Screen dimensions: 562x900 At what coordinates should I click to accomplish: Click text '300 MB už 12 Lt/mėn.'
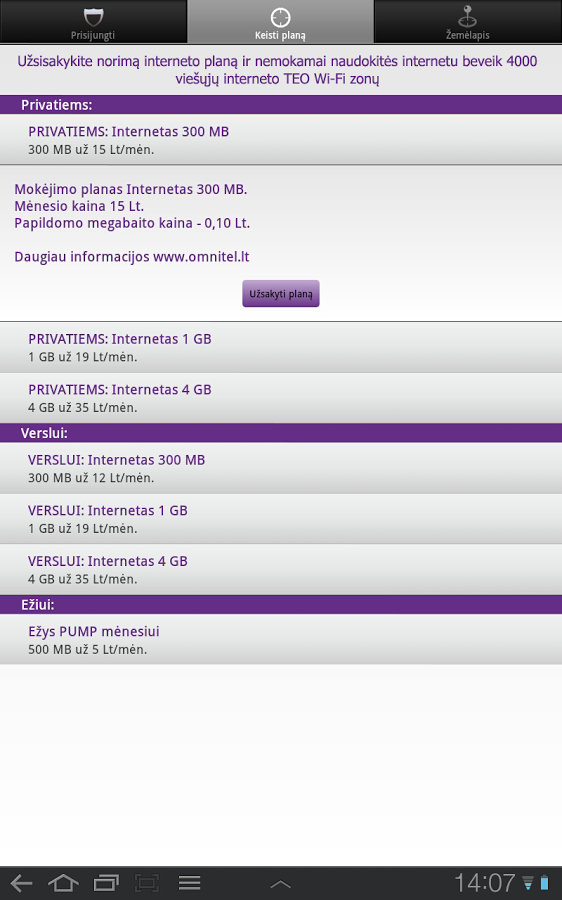[91, 478]
